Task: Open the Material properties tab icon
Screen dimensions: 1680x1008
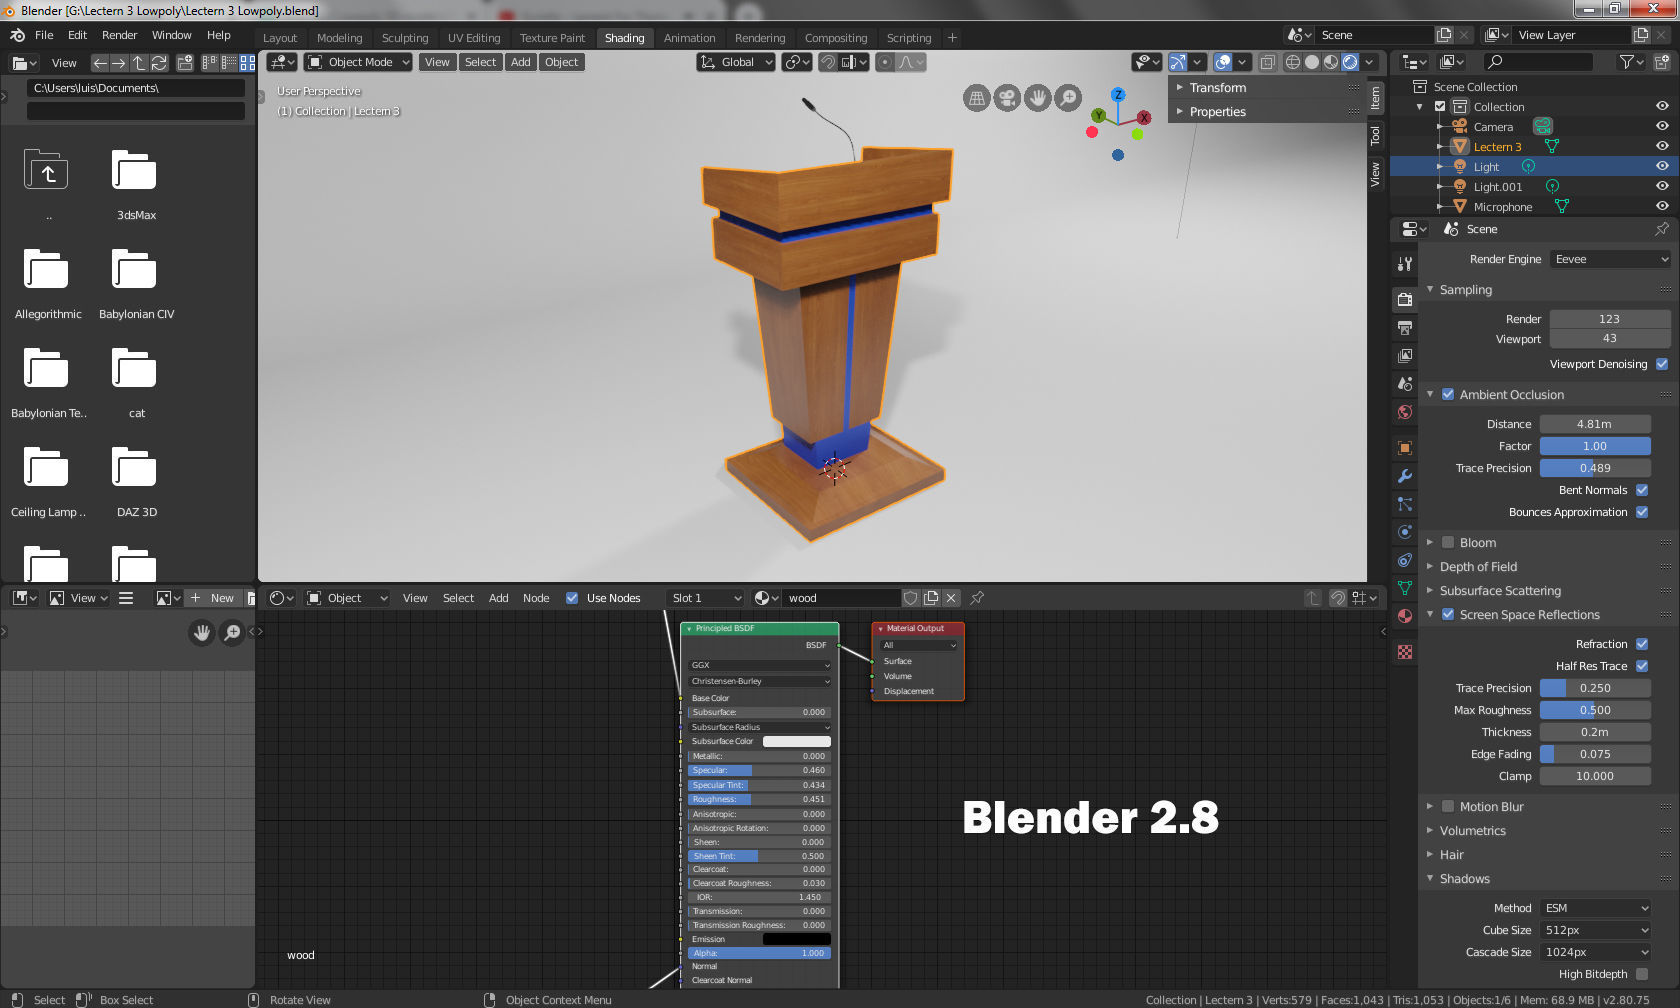Action: [x=1405, y=616]
